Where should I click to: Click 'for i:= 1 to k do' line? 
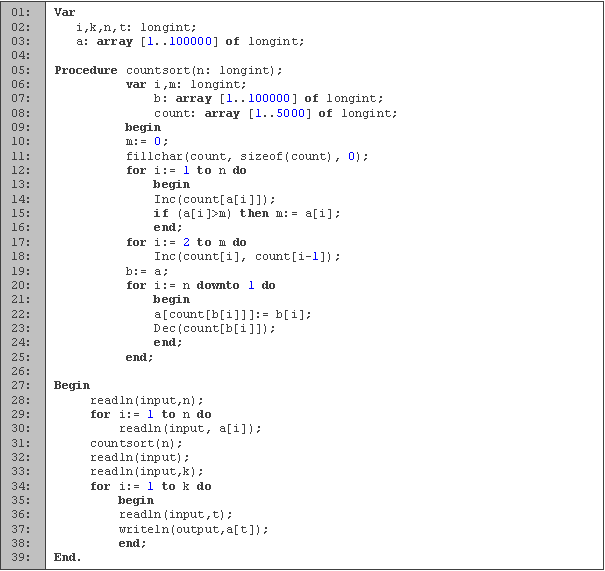(151, 486)
